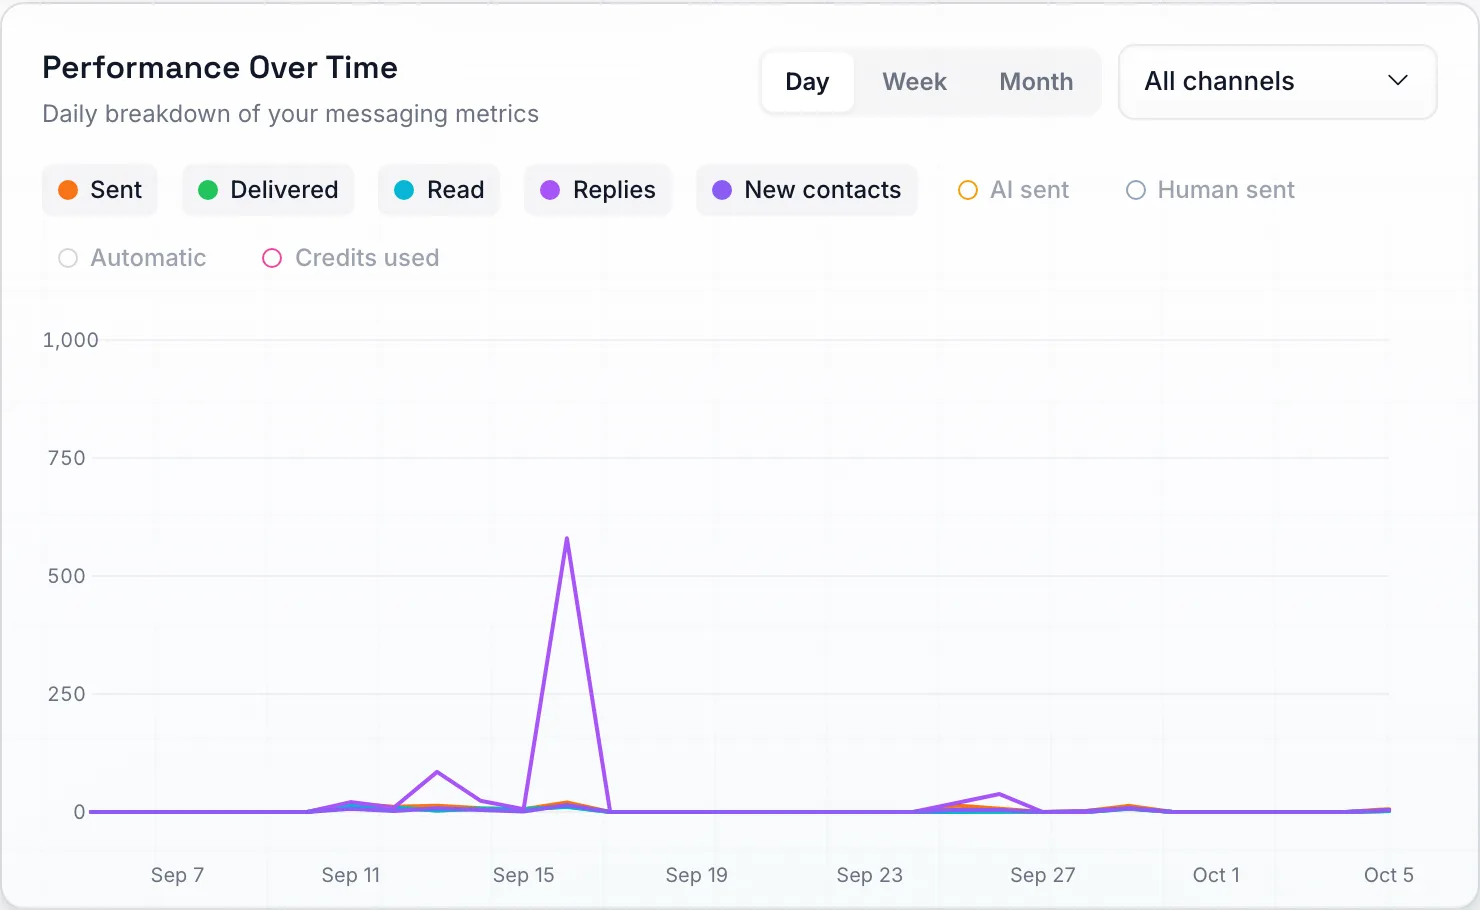Toggle the Replies metric series
Viewport: 1480px width, 910px height.
598,190
